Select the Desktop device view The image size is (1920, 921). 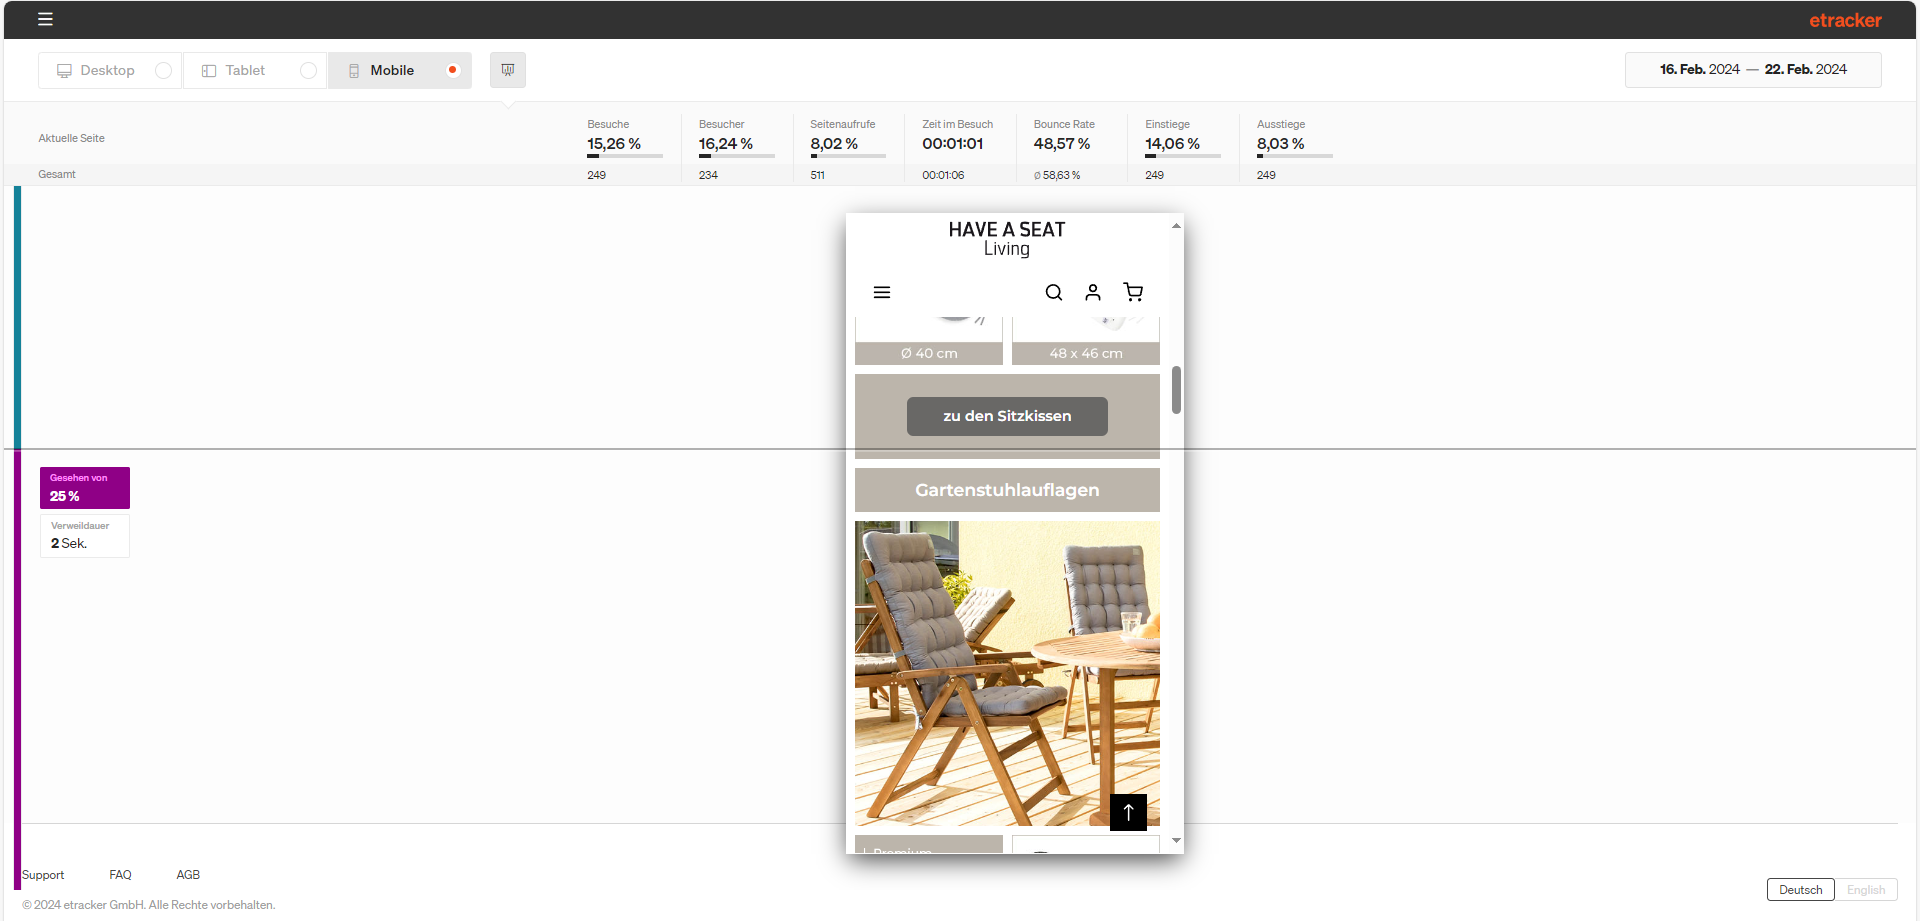point(110,70)
